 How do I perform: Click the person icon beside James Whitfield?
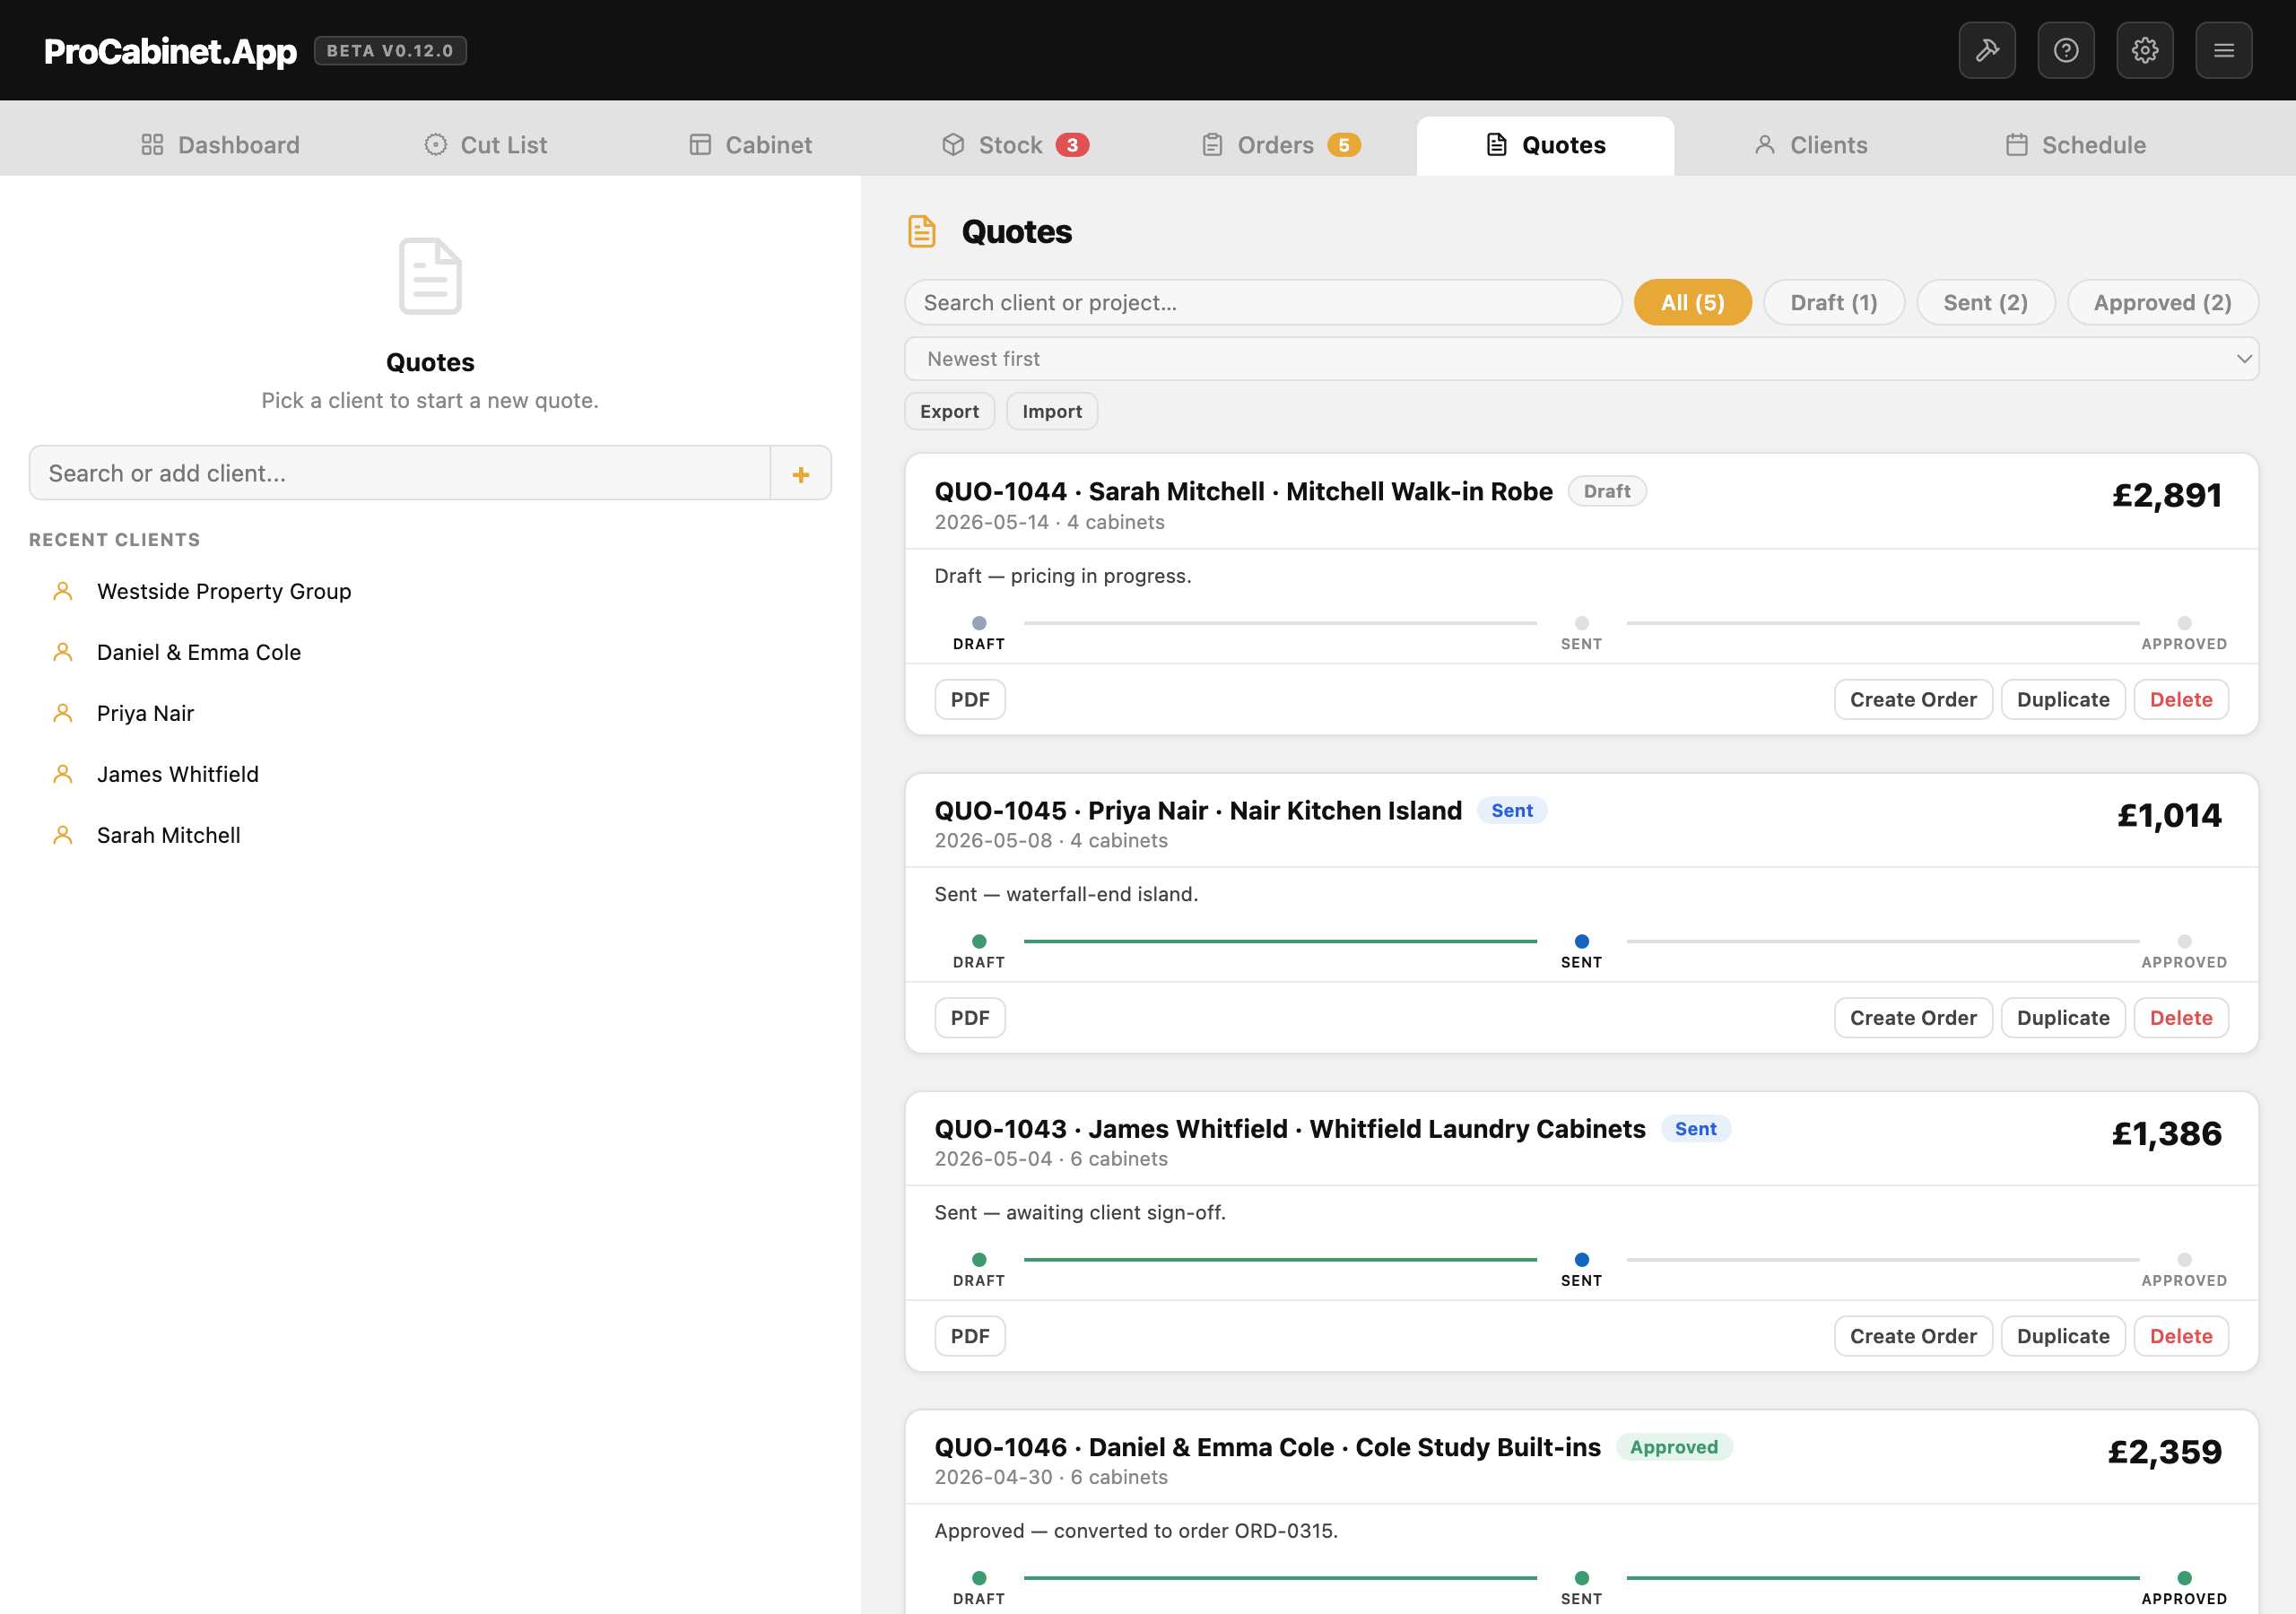pos(63,774)
